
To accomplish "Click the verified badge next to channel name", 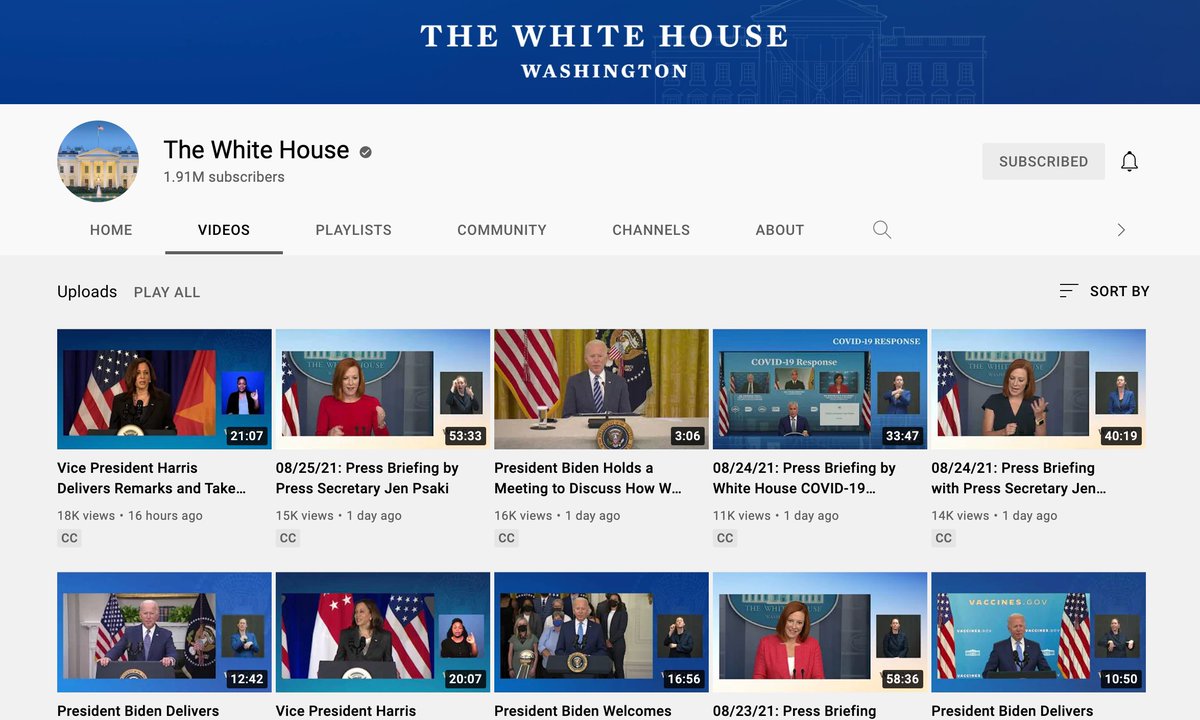I will click(x=366, y=152).
